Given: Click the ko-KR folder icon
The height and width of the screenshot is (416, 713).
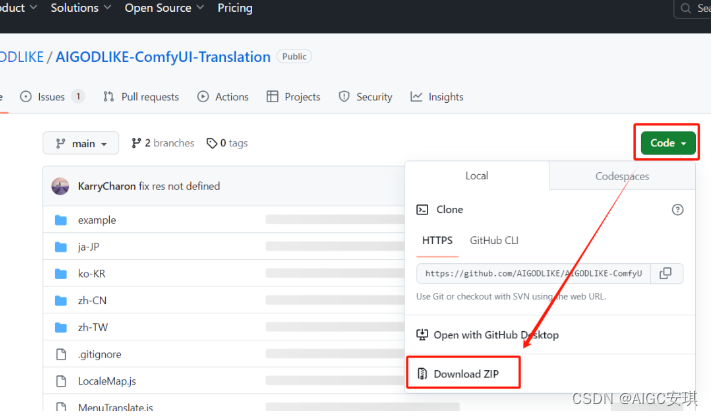Looking at the screenshot, I should coord(60,274).
